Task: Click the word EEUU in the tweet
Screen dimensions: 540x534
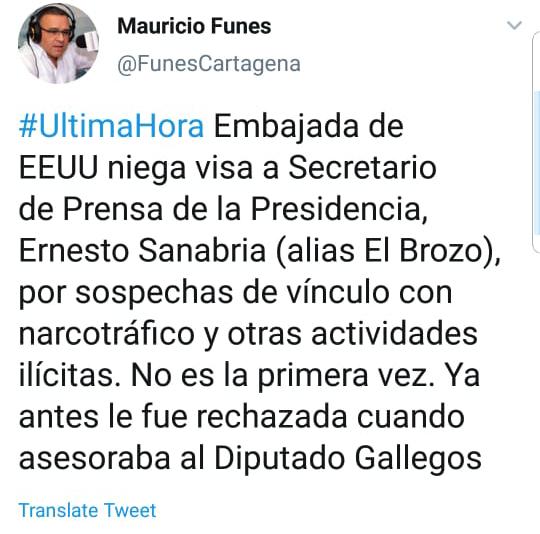Action: 59,168
